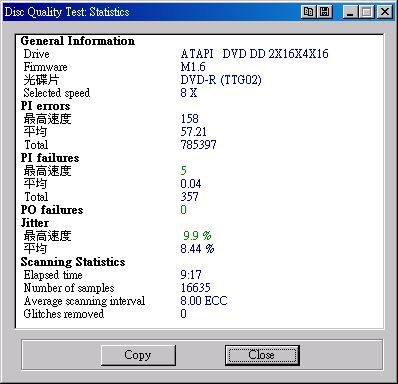Click firmware value 'M1.6'
The image size is (398, 384).
tap(193, 67)
